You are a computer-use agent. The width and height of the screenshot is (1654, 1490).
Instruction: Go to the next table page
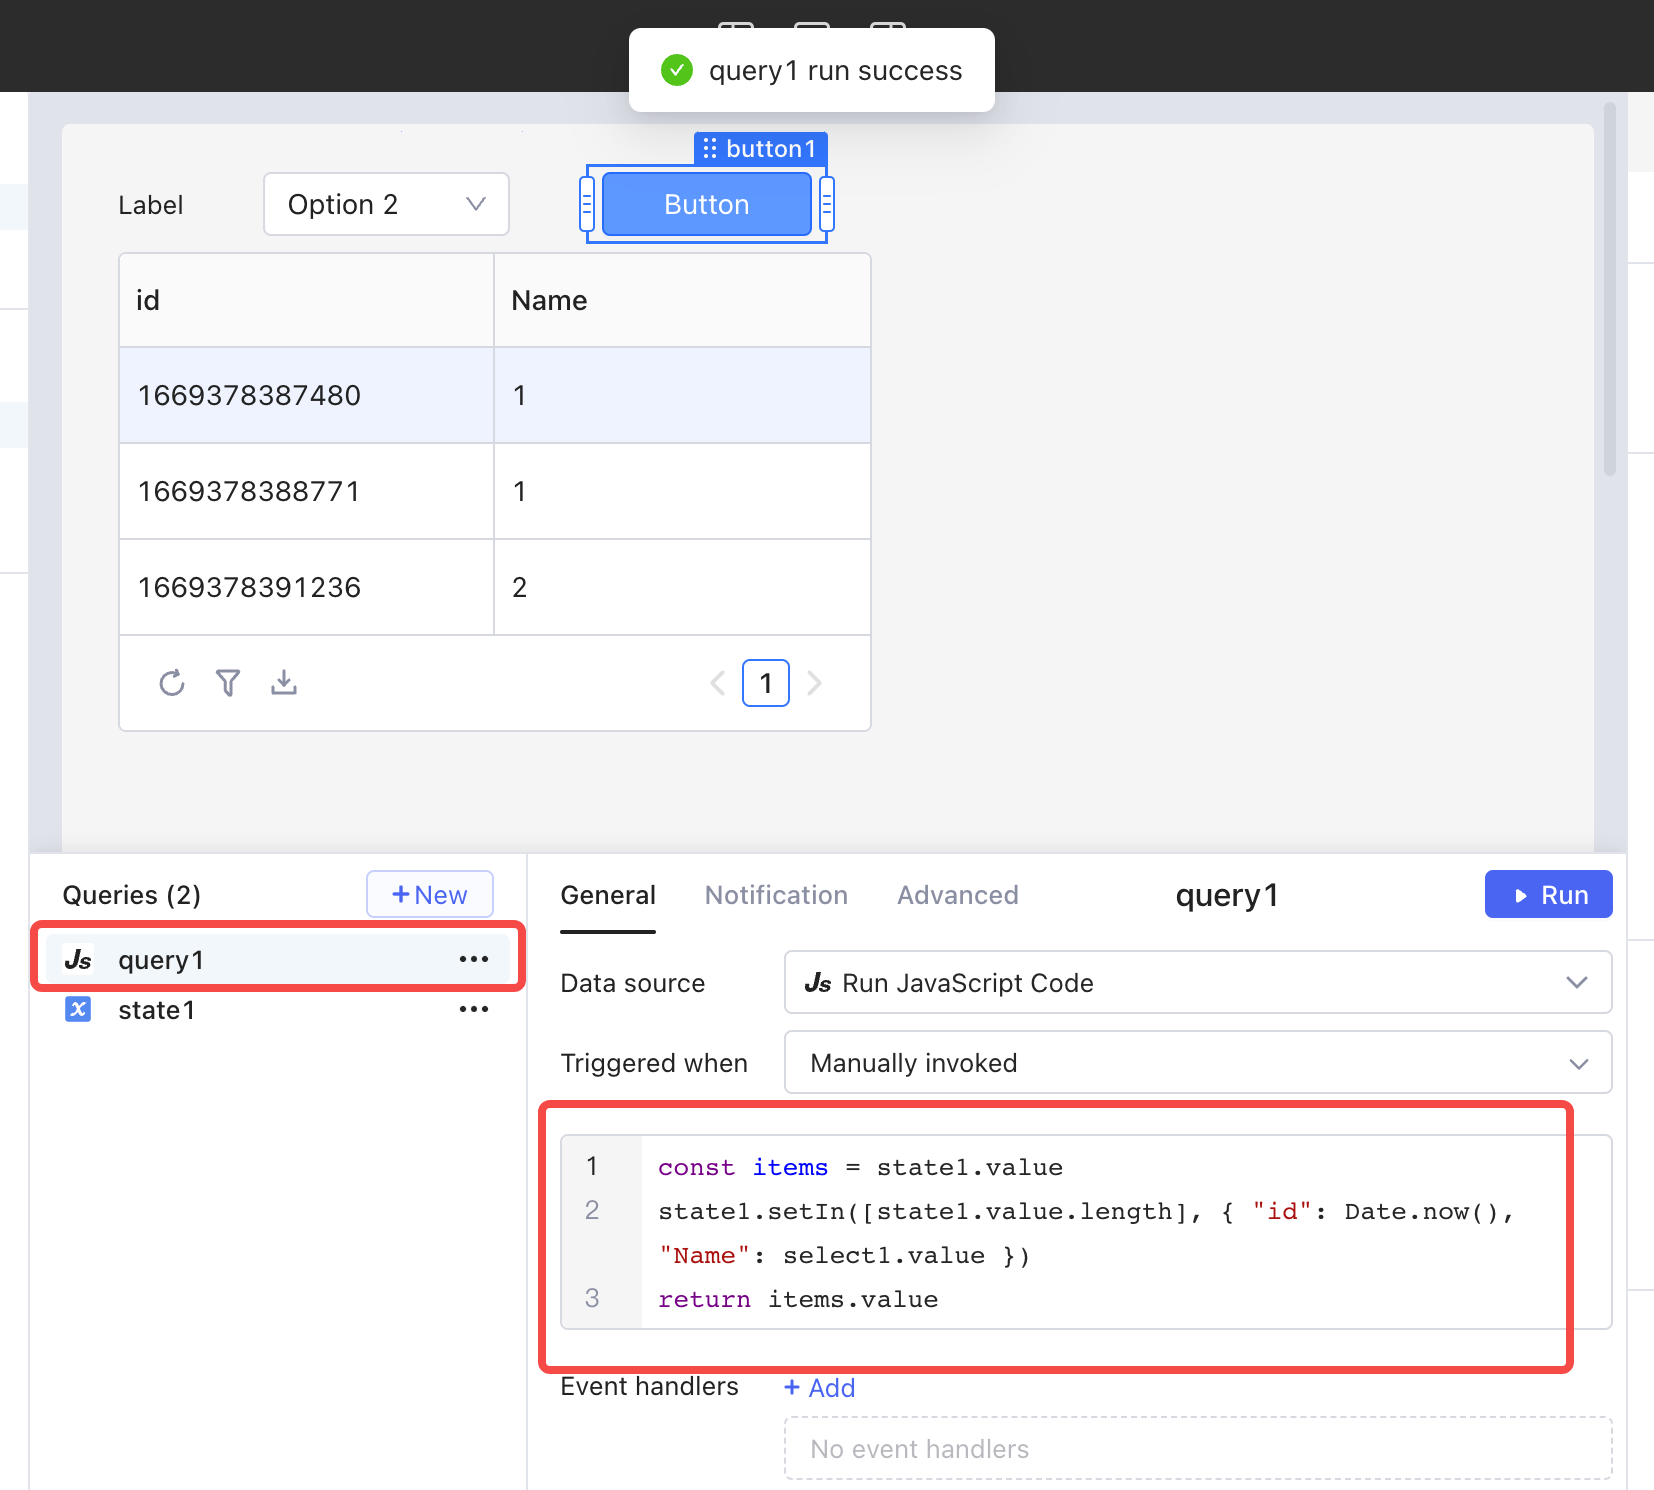pos(815,683)
